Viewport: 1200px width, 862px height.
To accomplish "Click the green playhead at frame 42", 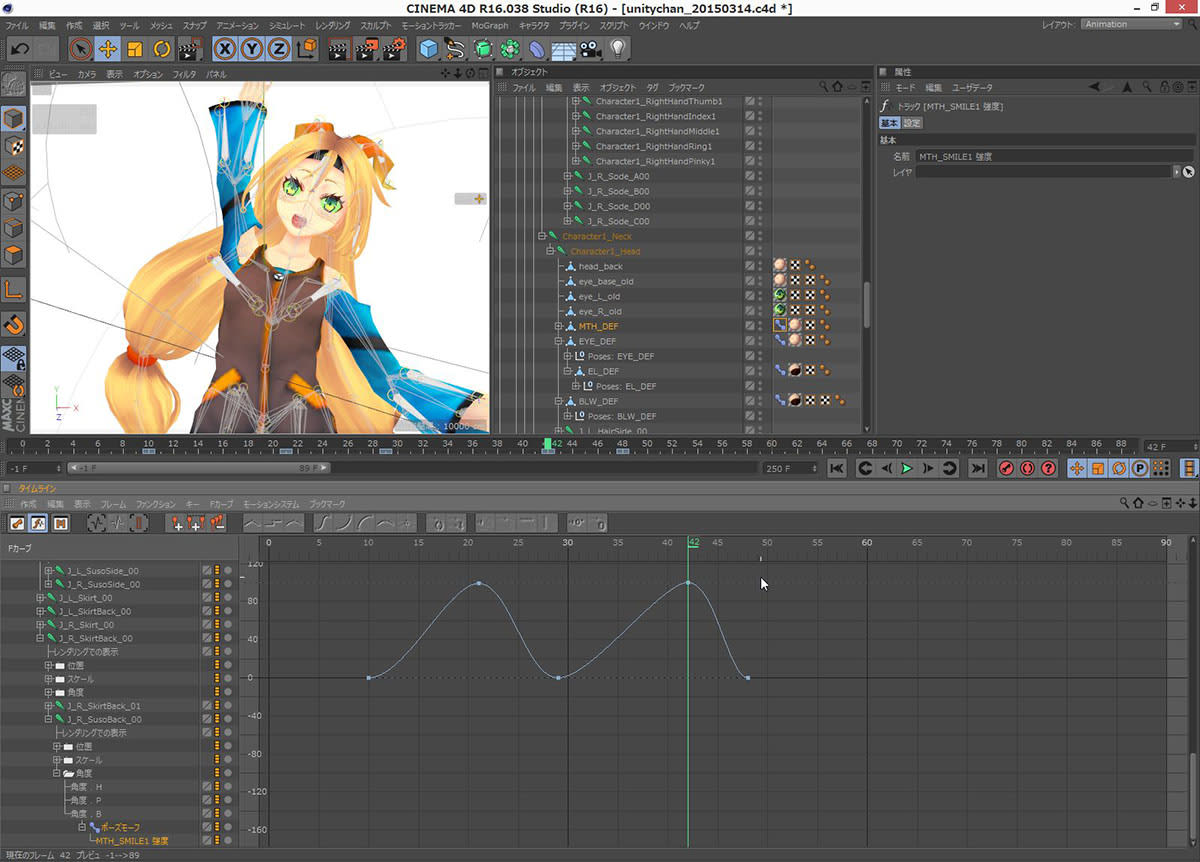I will click(548, 443).
